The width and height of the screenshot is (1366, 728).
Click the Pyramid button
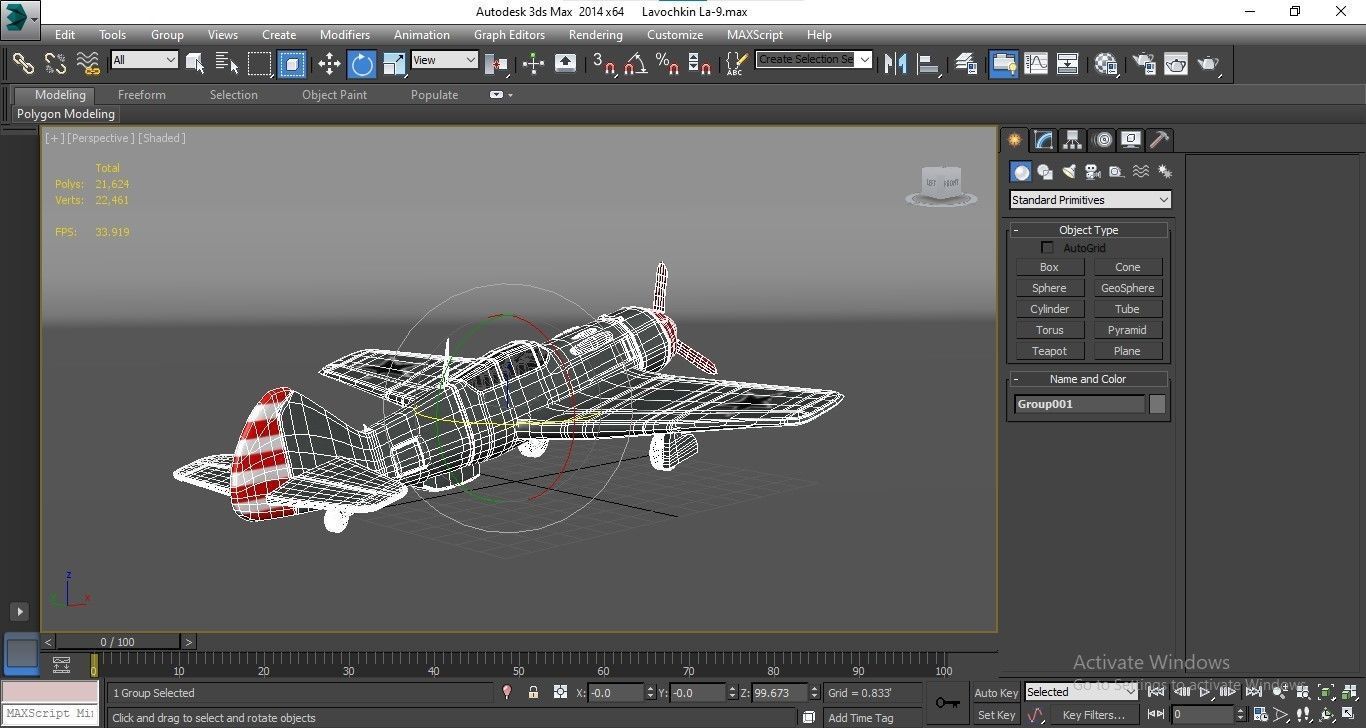pyautogui.click(x=1127, y=330)
